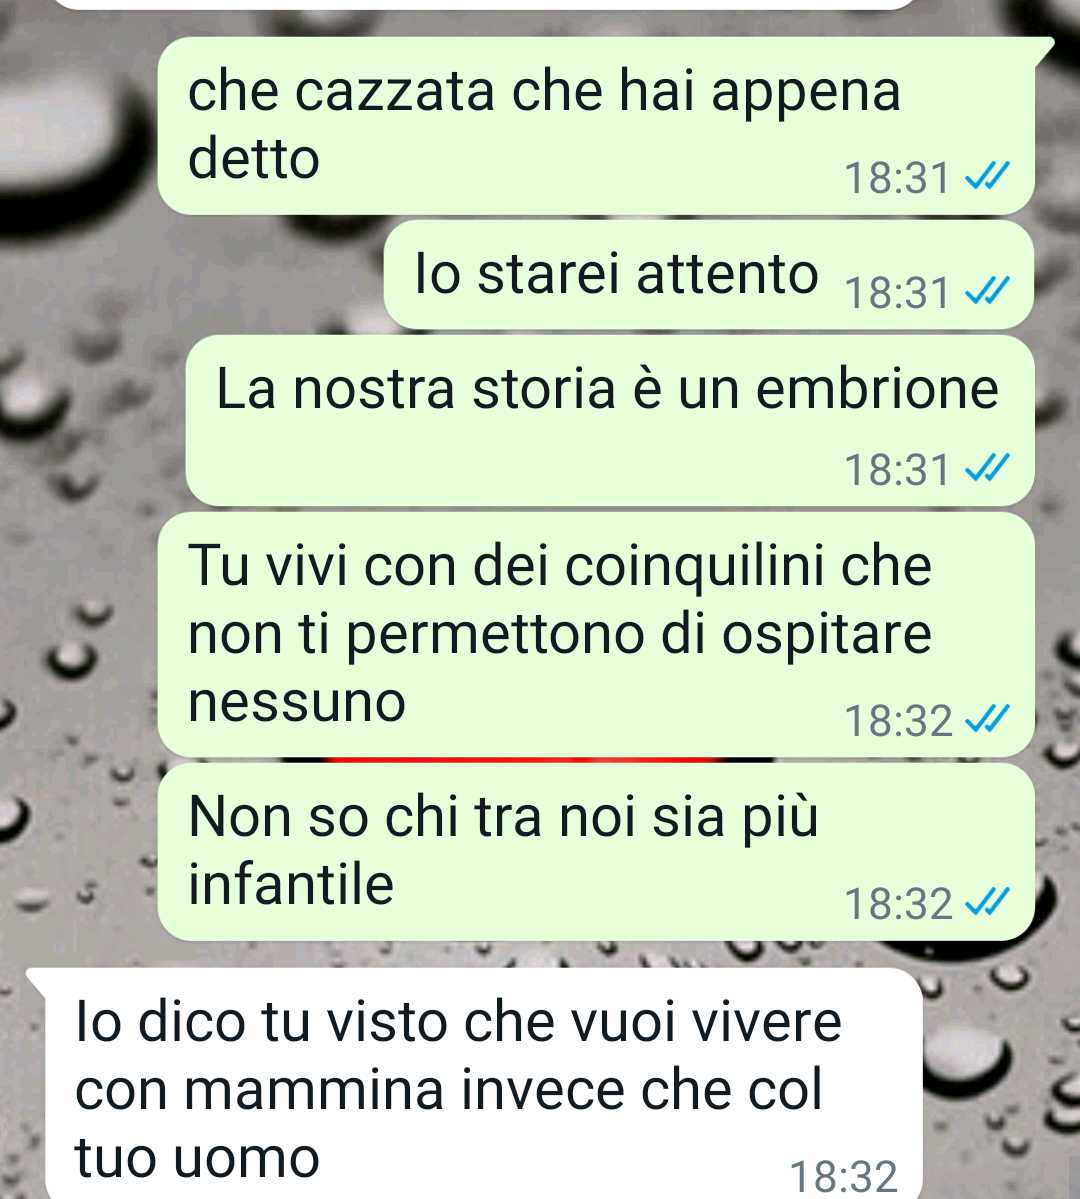Select the "Io starei attento" message bubble
Screen dimensions: 1080x1199
[x=709, y=275]
